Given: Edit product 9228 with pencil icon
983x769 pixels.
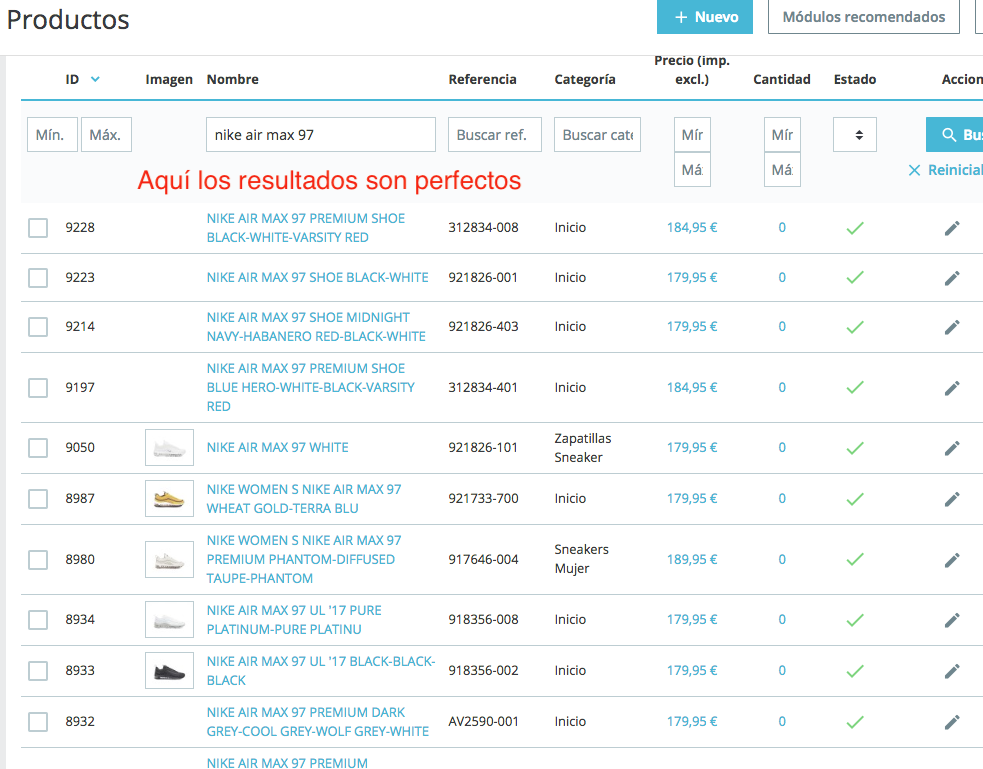Looking at the screenshot, I should point(952,228).
